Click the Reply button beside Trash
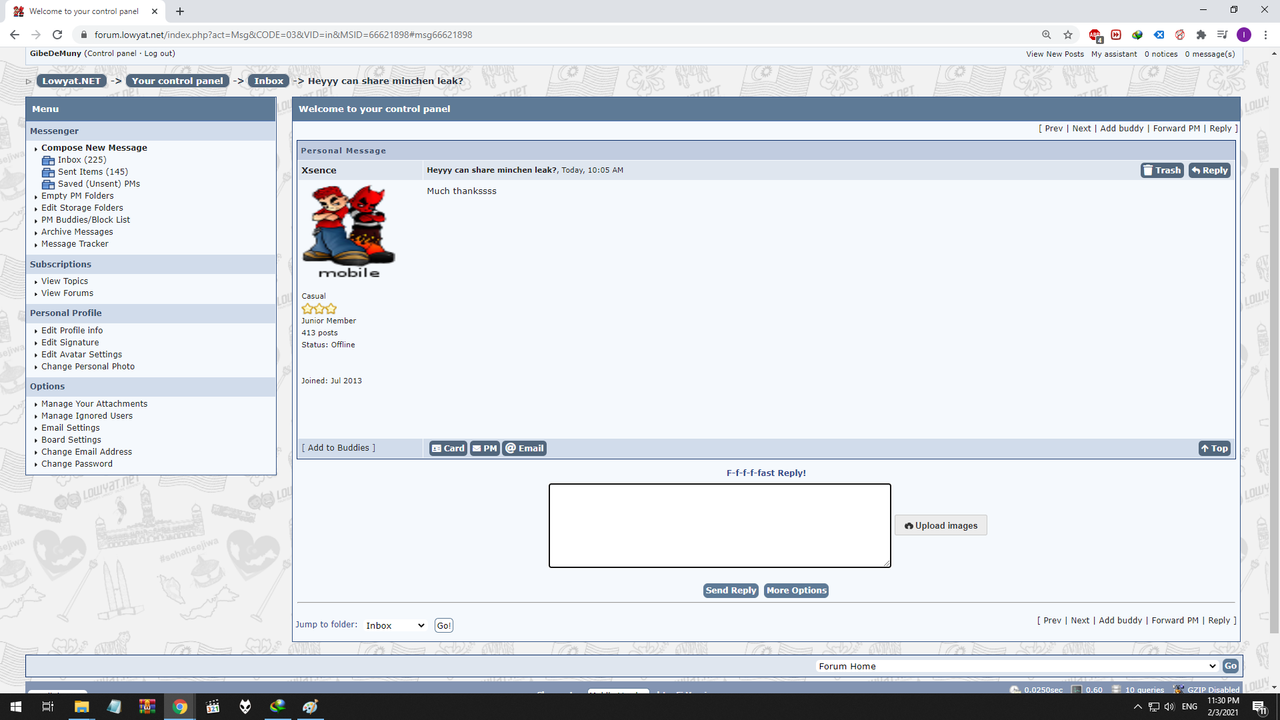This screenshot has width=1280, height=720. [x=1209, y=170]
